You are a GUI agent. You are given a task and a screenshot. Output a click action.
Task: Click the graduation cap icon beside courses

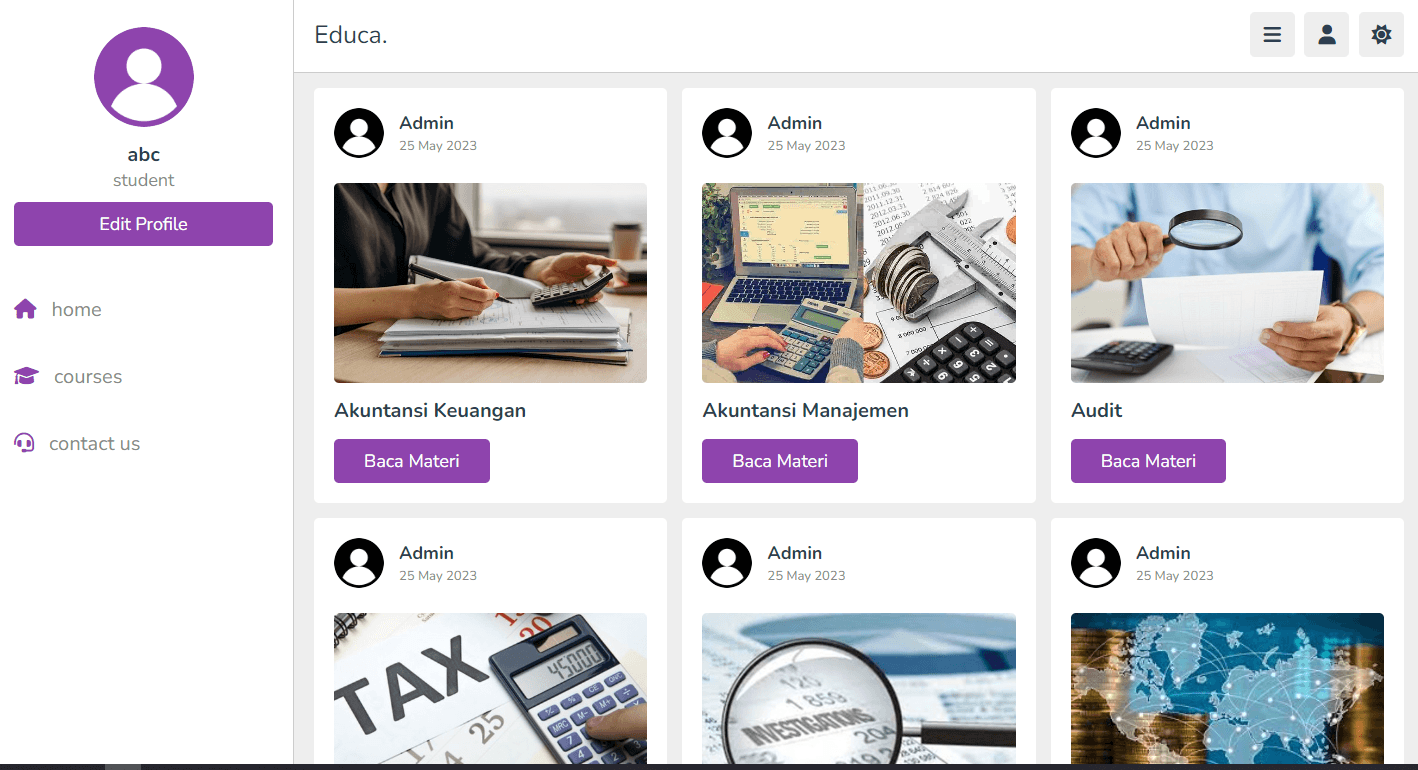26,376
